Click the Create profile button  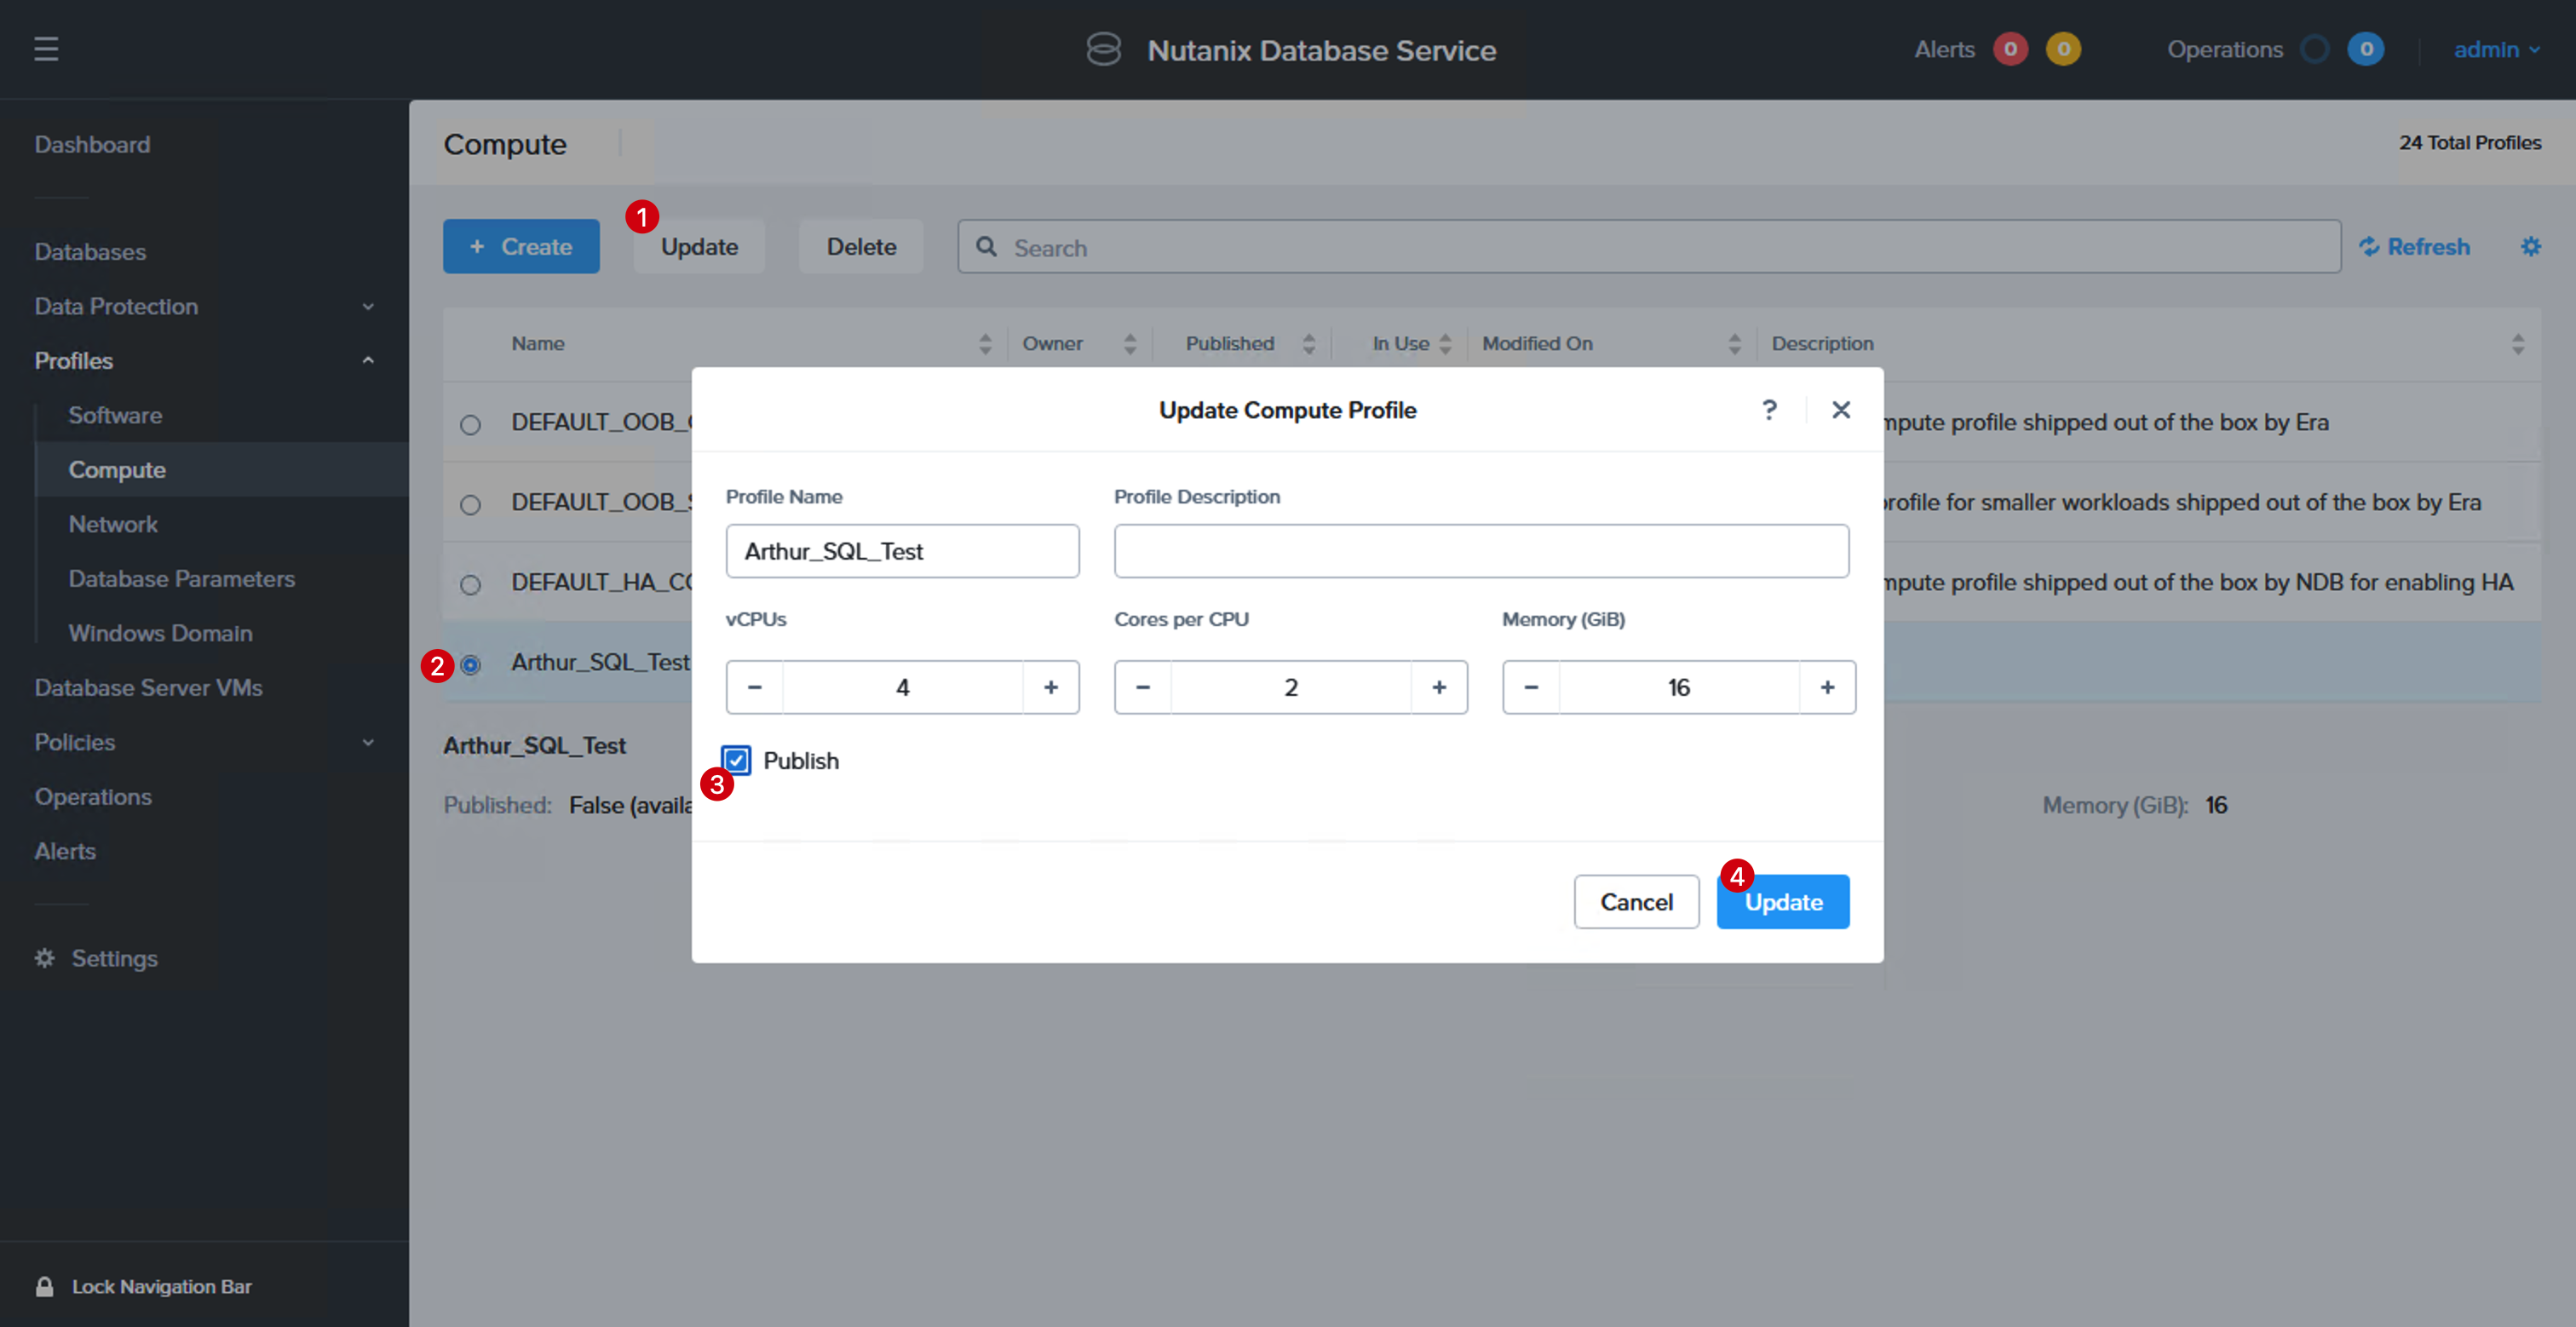tap(521, 246)
